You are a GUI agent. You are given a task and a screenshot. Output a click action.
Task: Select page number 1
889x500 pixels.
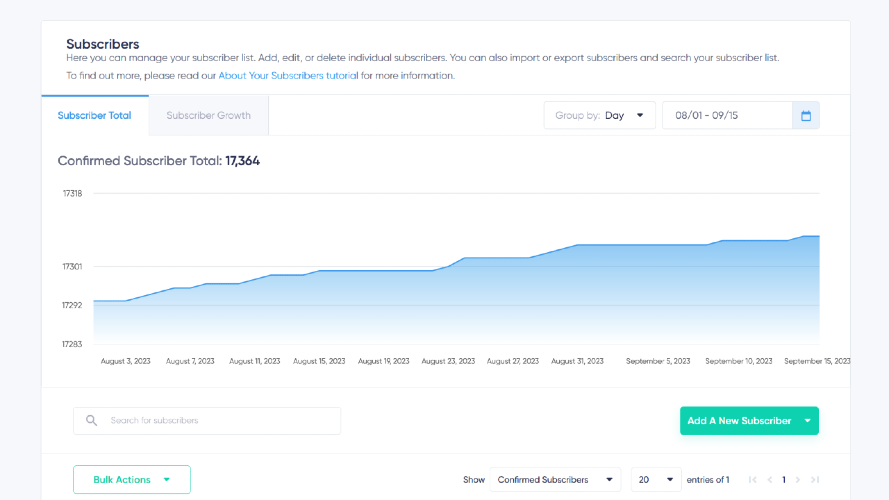(784, 480)
